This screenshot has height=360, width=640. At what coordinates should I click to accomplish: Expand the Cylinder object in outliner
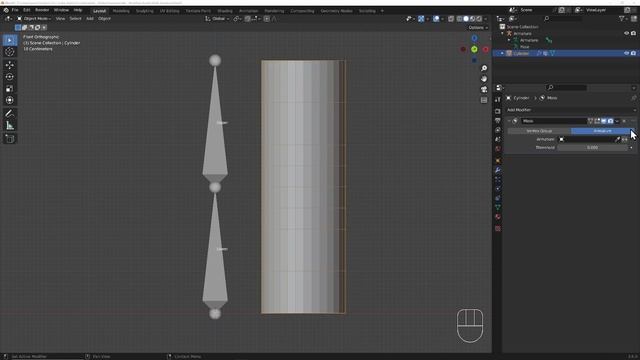[x=503, y=53]
